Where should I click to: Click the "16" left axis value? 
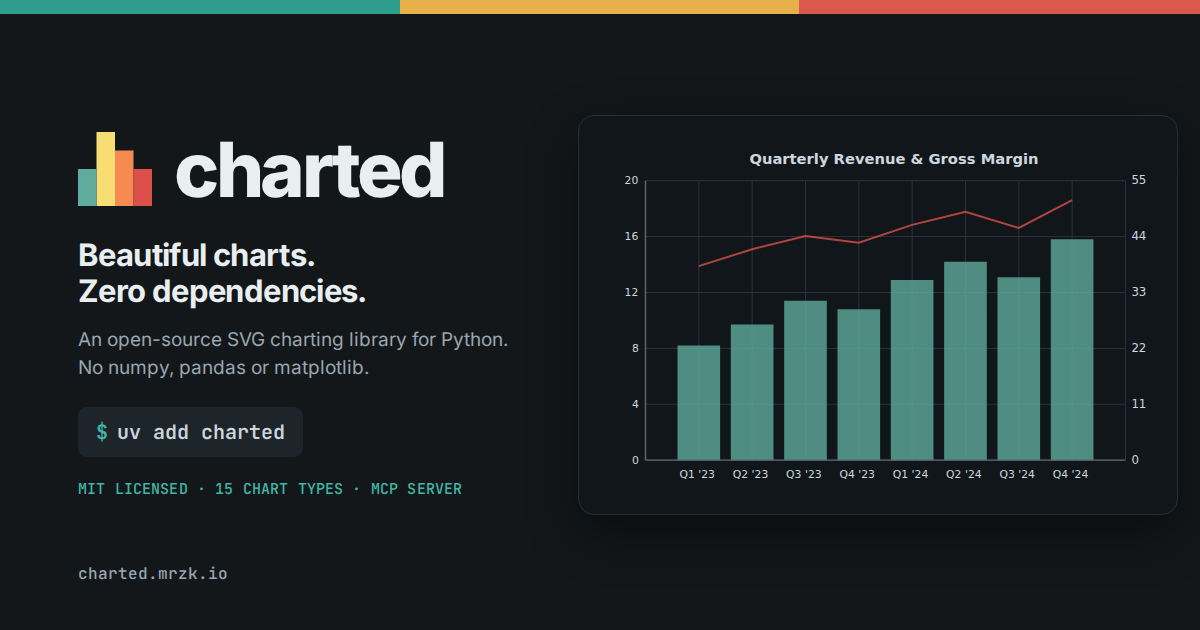pos(631,236)
